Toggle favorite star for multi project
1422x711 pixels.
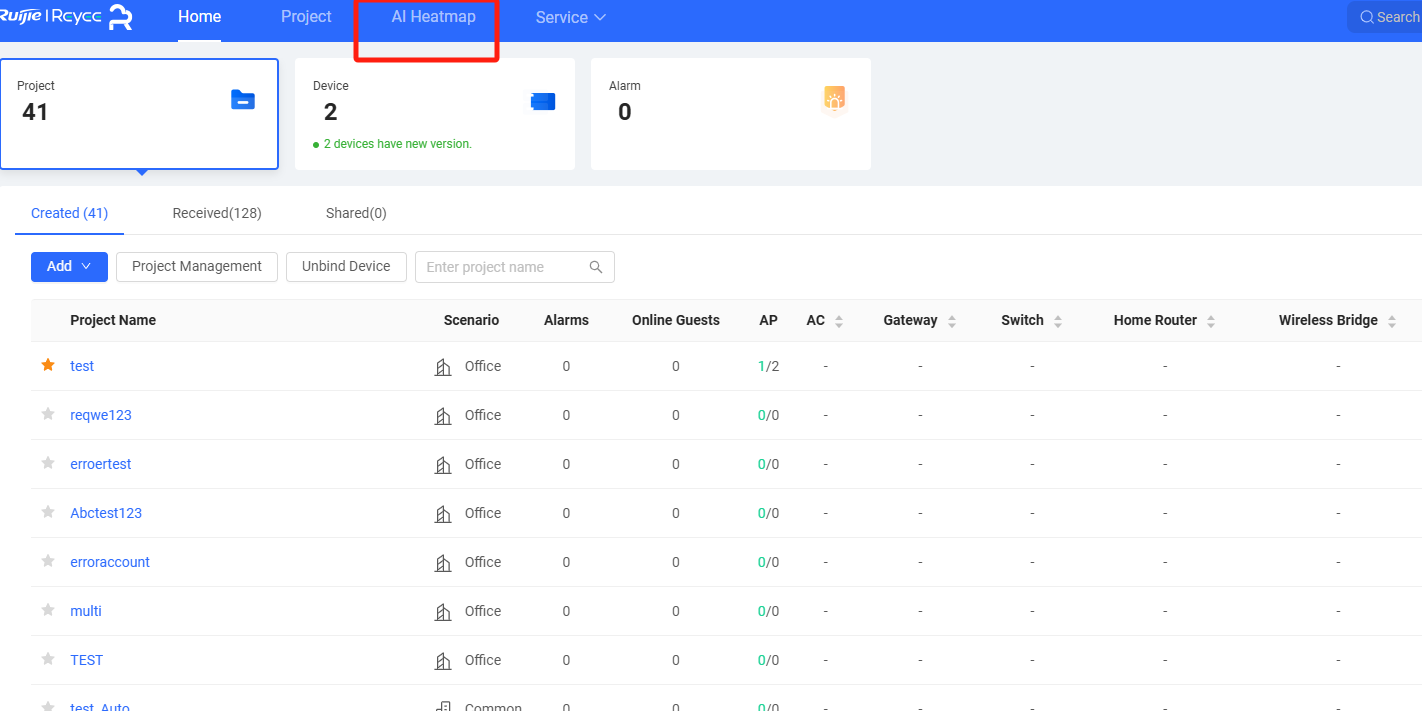click(x=48, y=611)
